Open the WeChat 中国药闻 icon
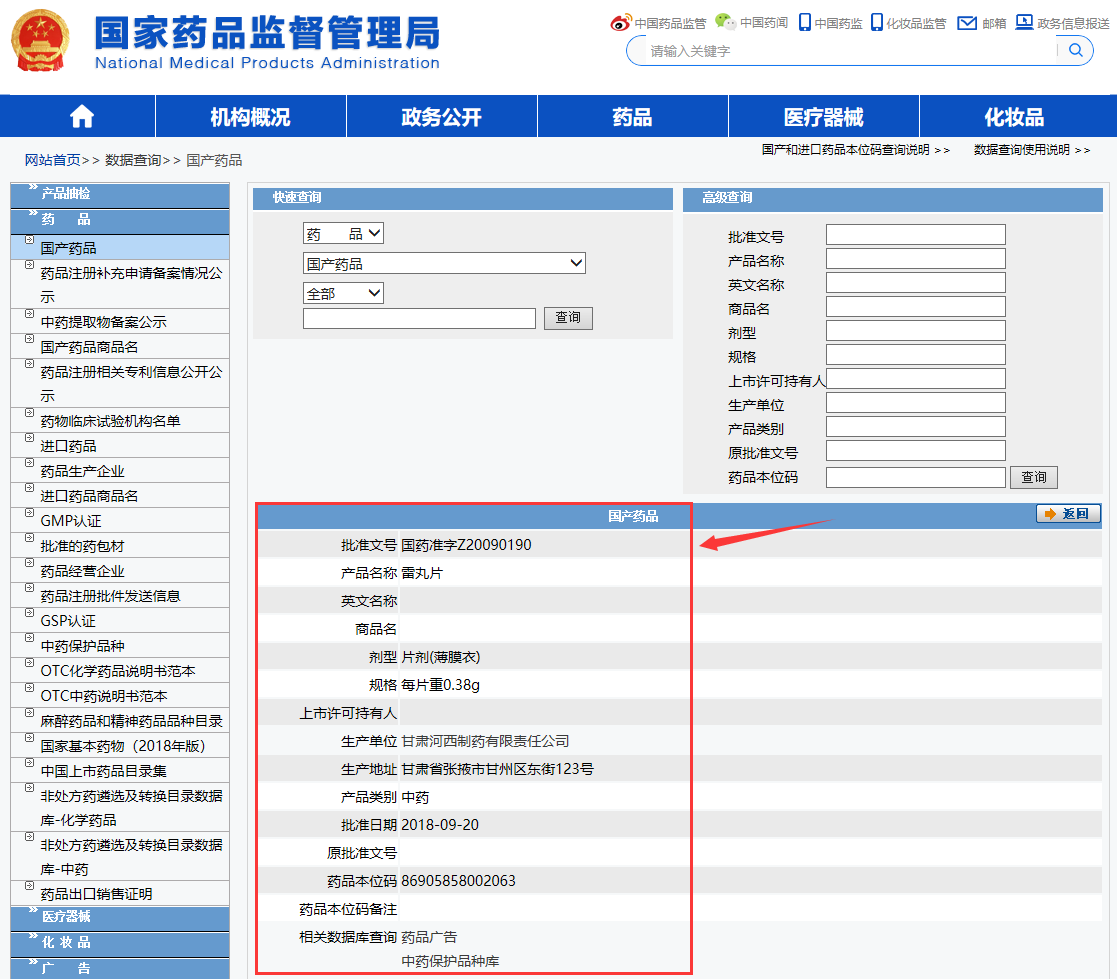Viewport: 1117px width, 979px height. click(725, 22)
